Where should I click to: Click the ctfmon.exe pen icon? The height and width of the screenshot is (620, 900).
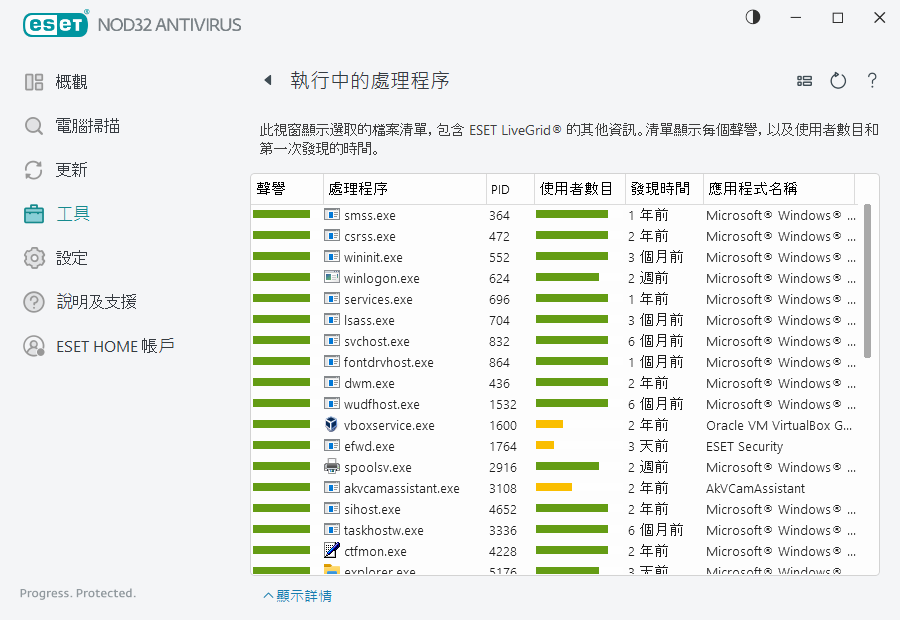332,550
